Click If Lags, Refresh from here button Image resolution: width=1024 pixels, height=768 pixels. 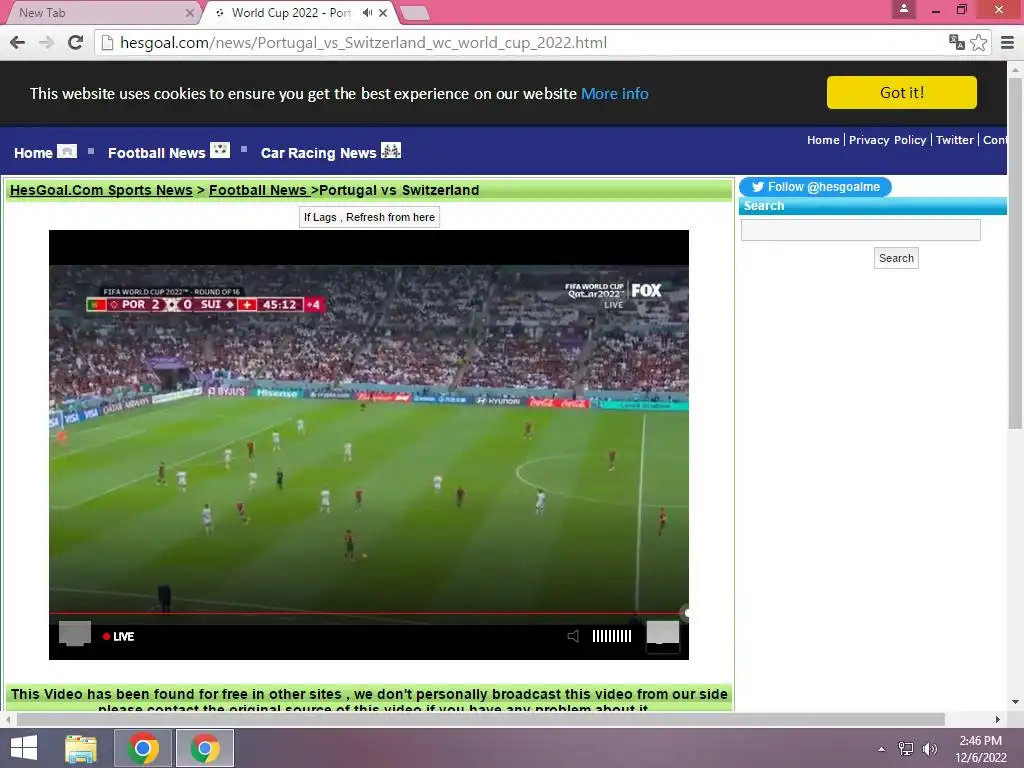369,217
